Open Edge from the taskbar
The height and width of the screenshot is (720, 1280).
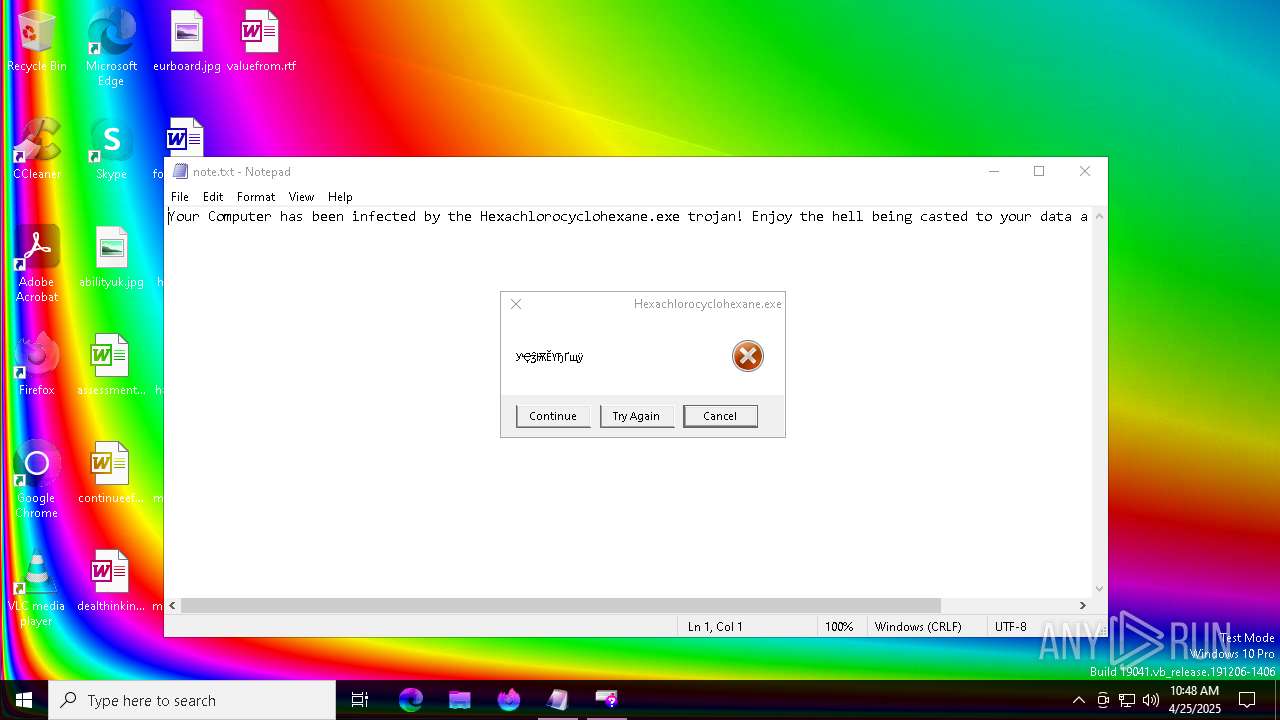coord(411,700)
